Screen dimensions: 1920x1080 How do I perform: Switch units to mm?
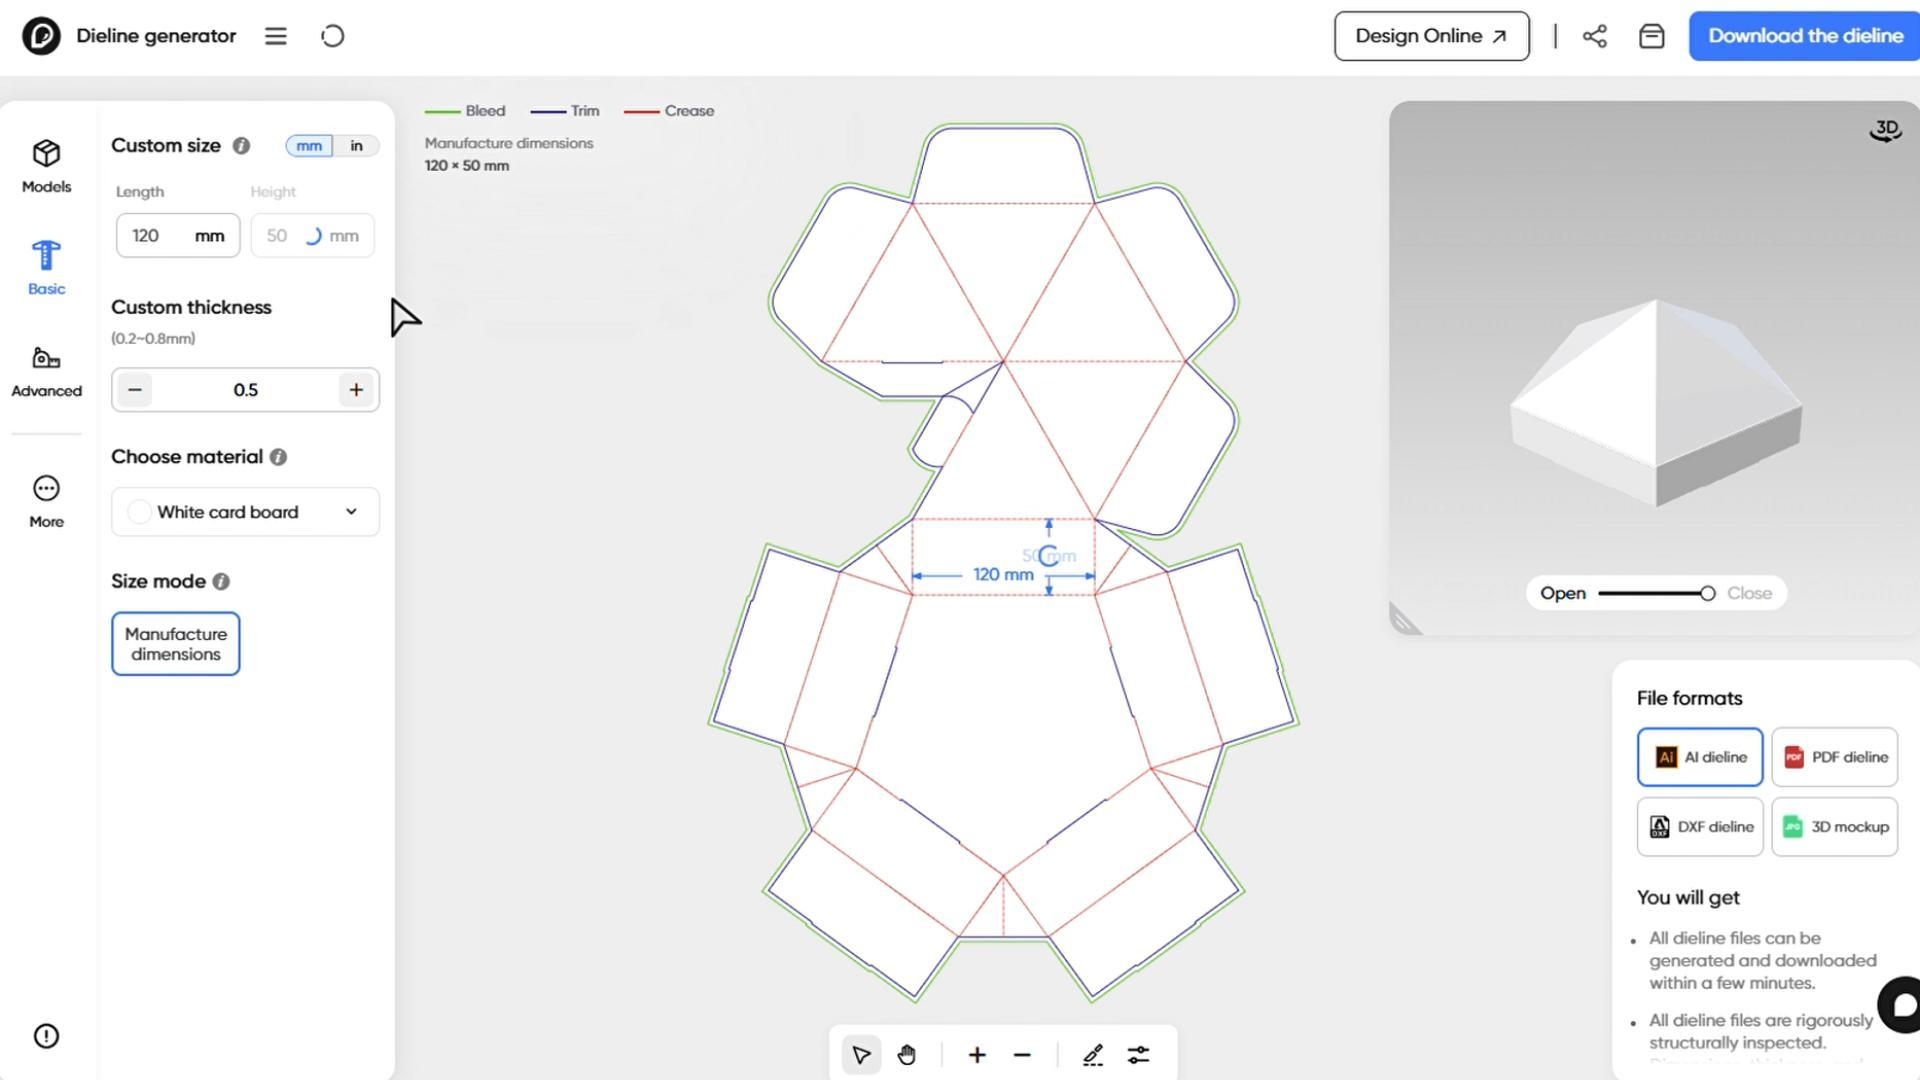(309, 146)
